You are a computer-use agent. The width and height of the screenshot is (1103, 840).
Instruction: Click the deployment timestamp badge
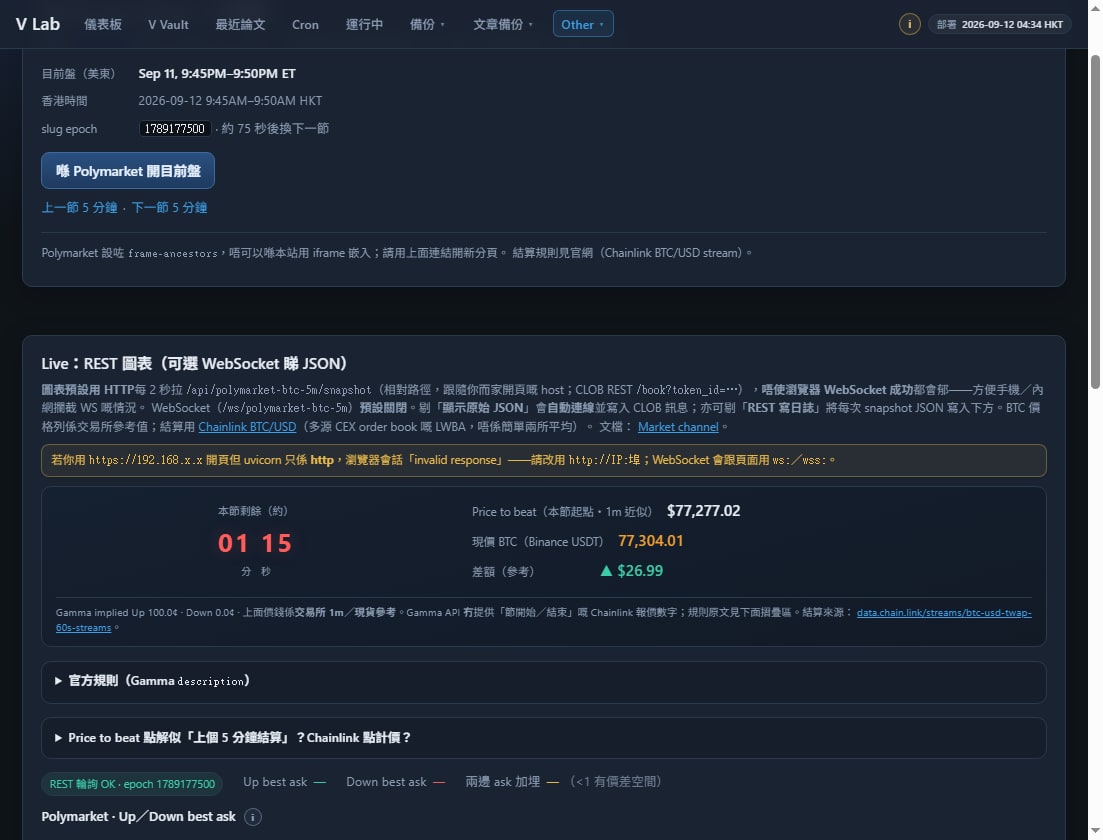[x=1000, y=24]
